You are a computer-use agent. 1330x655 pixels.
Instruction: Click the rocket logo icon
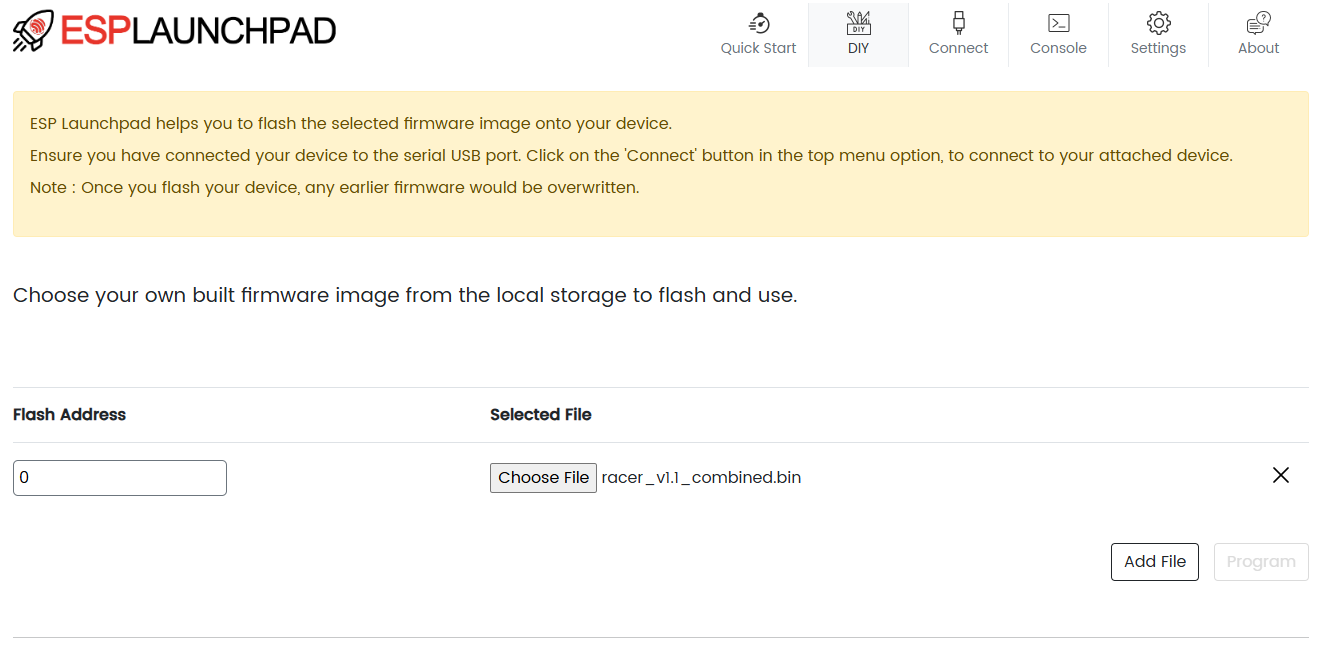pos(35,31)
